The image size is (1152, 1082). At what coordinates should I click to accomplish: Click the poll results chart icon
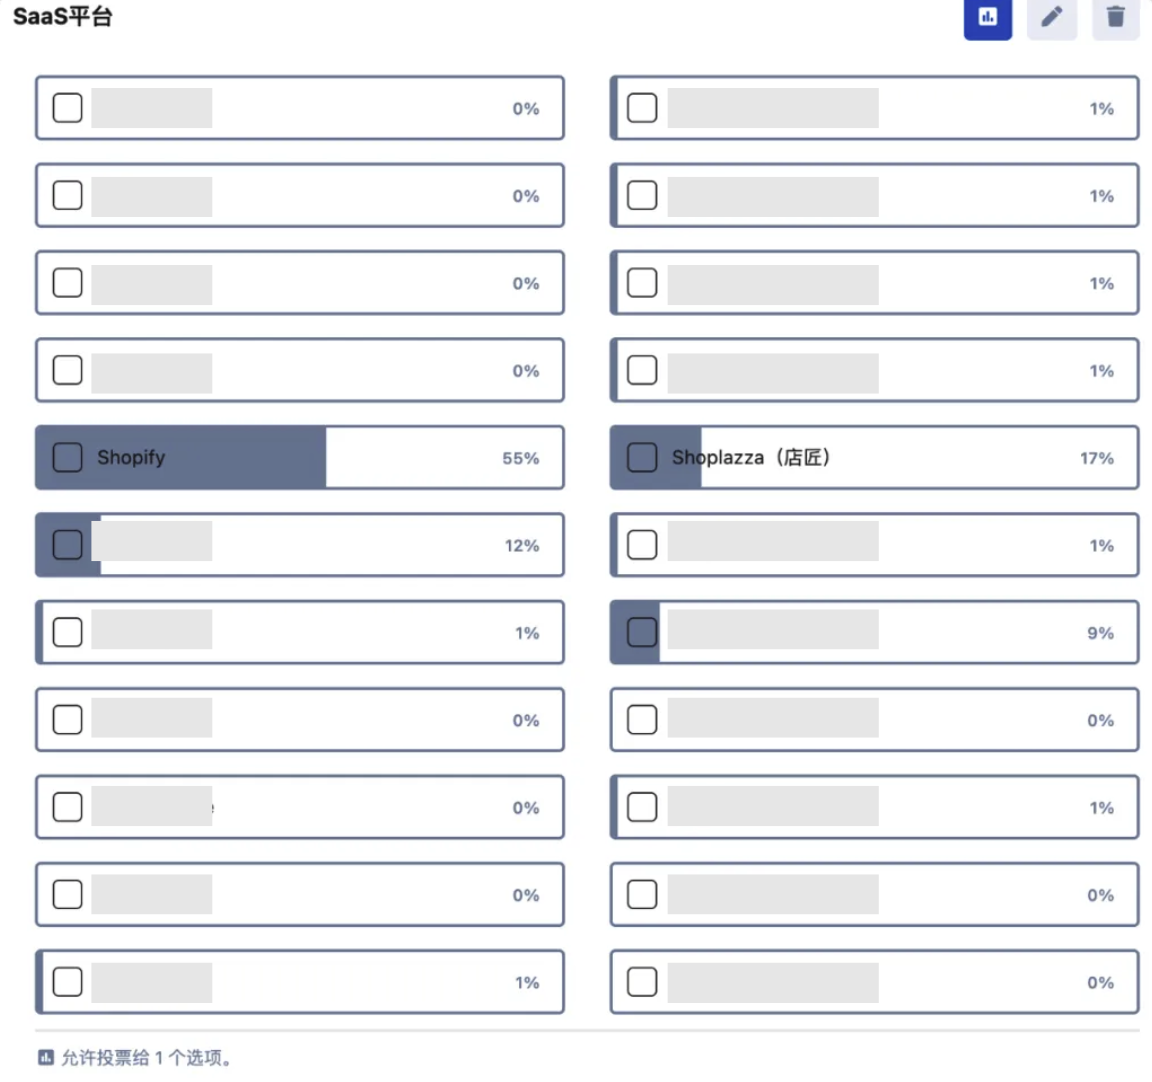pyautogui.click(x=987, y=17)
